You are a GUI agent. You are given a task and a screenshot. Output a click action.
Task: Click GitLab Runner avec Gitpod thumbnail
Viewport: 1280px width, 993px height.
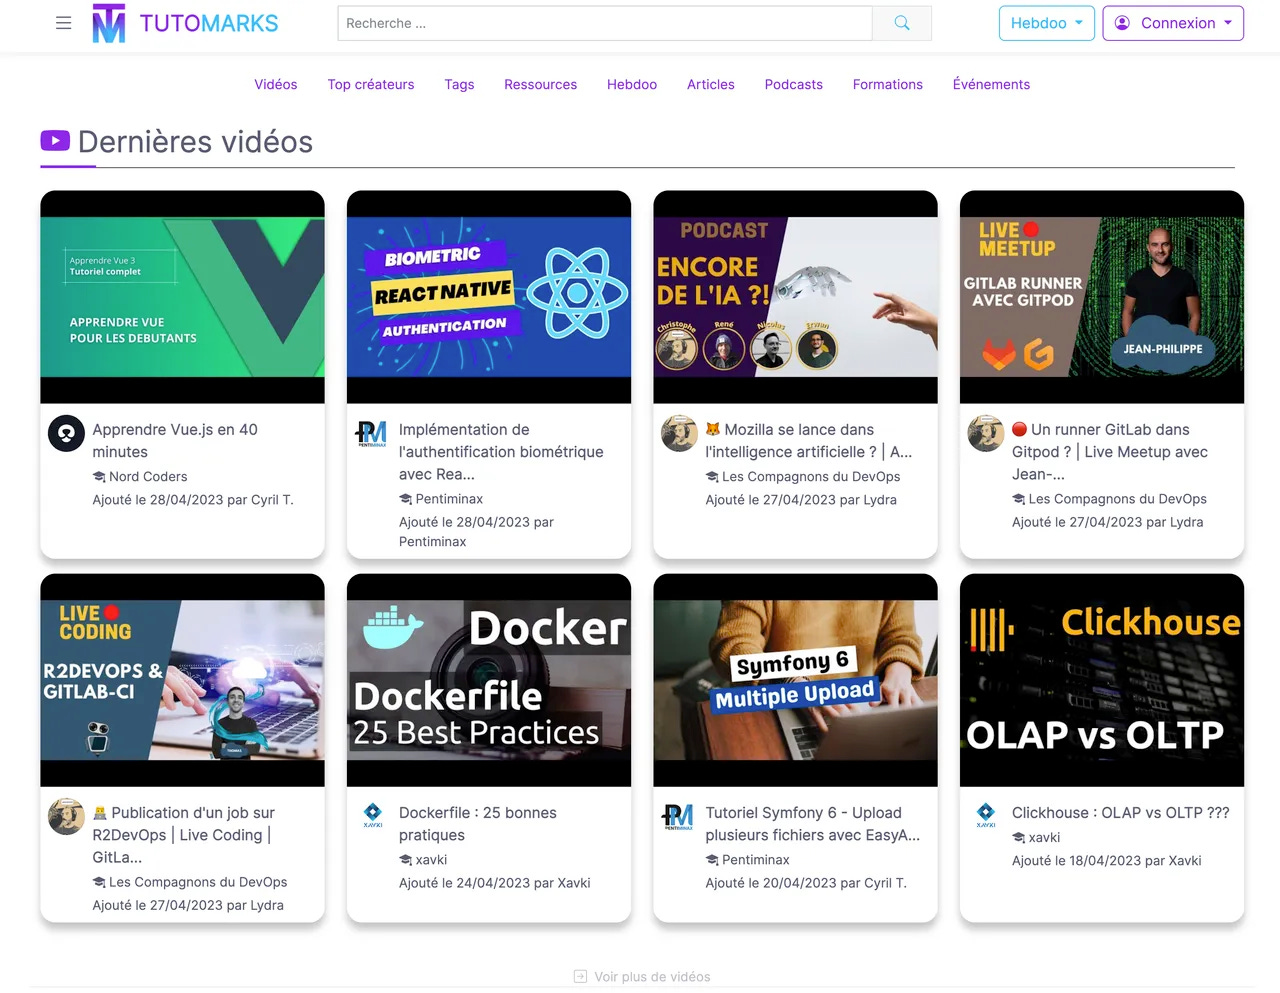1102,296
